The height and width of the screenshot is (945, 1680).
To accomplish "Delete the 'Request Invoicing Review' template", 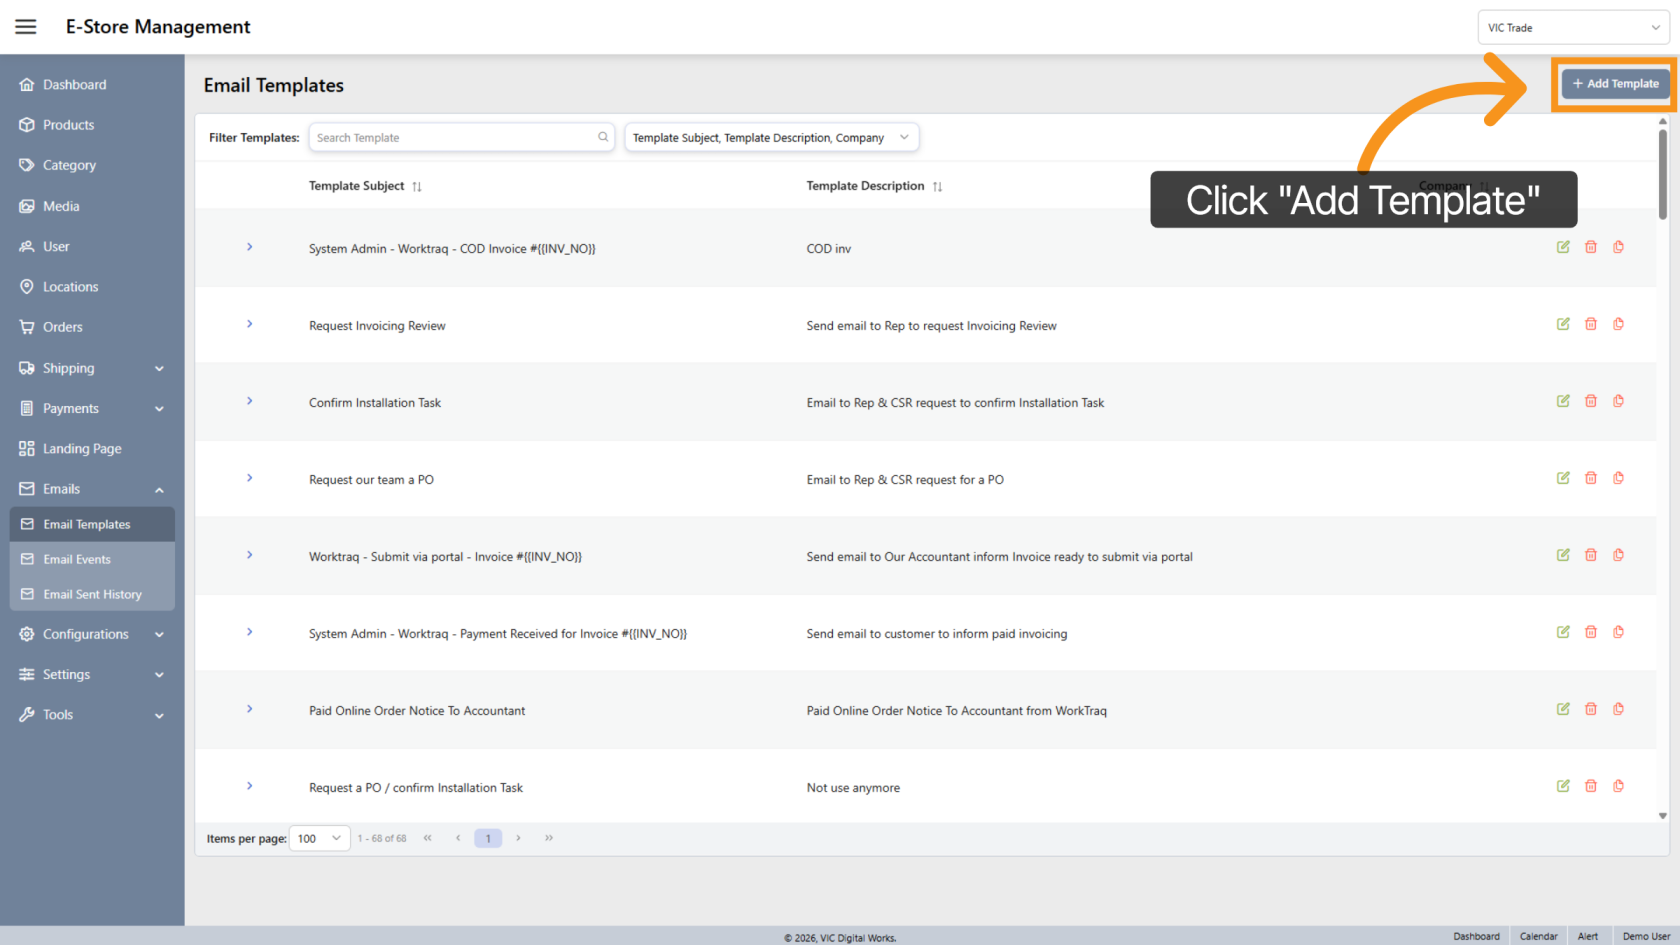I will tap(1591, 324).
